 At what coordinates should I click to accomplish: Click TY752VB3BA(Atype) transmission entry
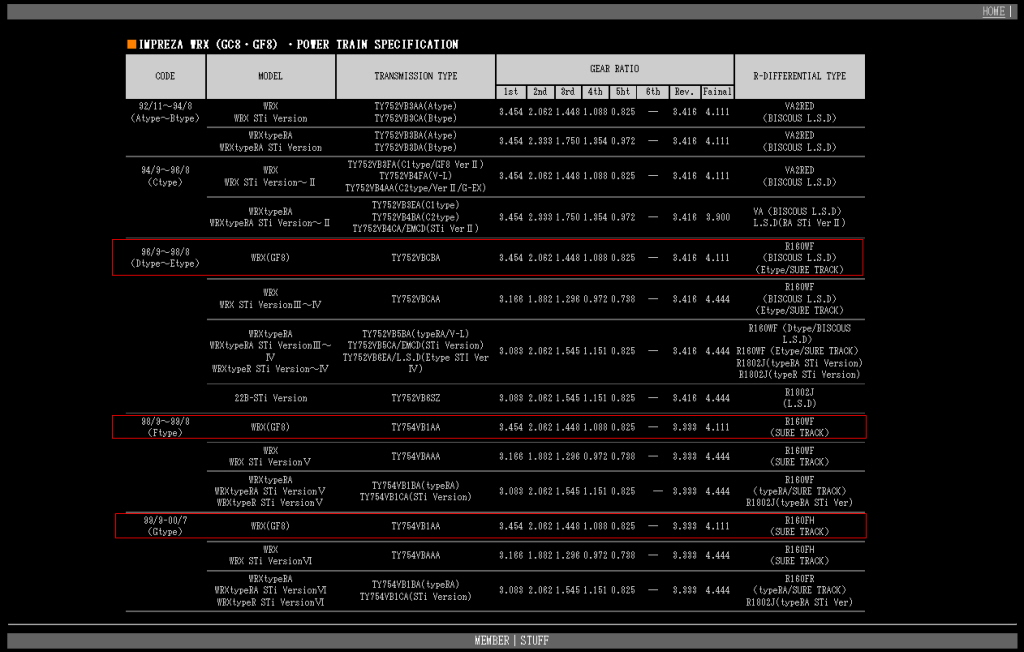pos(415,135)
